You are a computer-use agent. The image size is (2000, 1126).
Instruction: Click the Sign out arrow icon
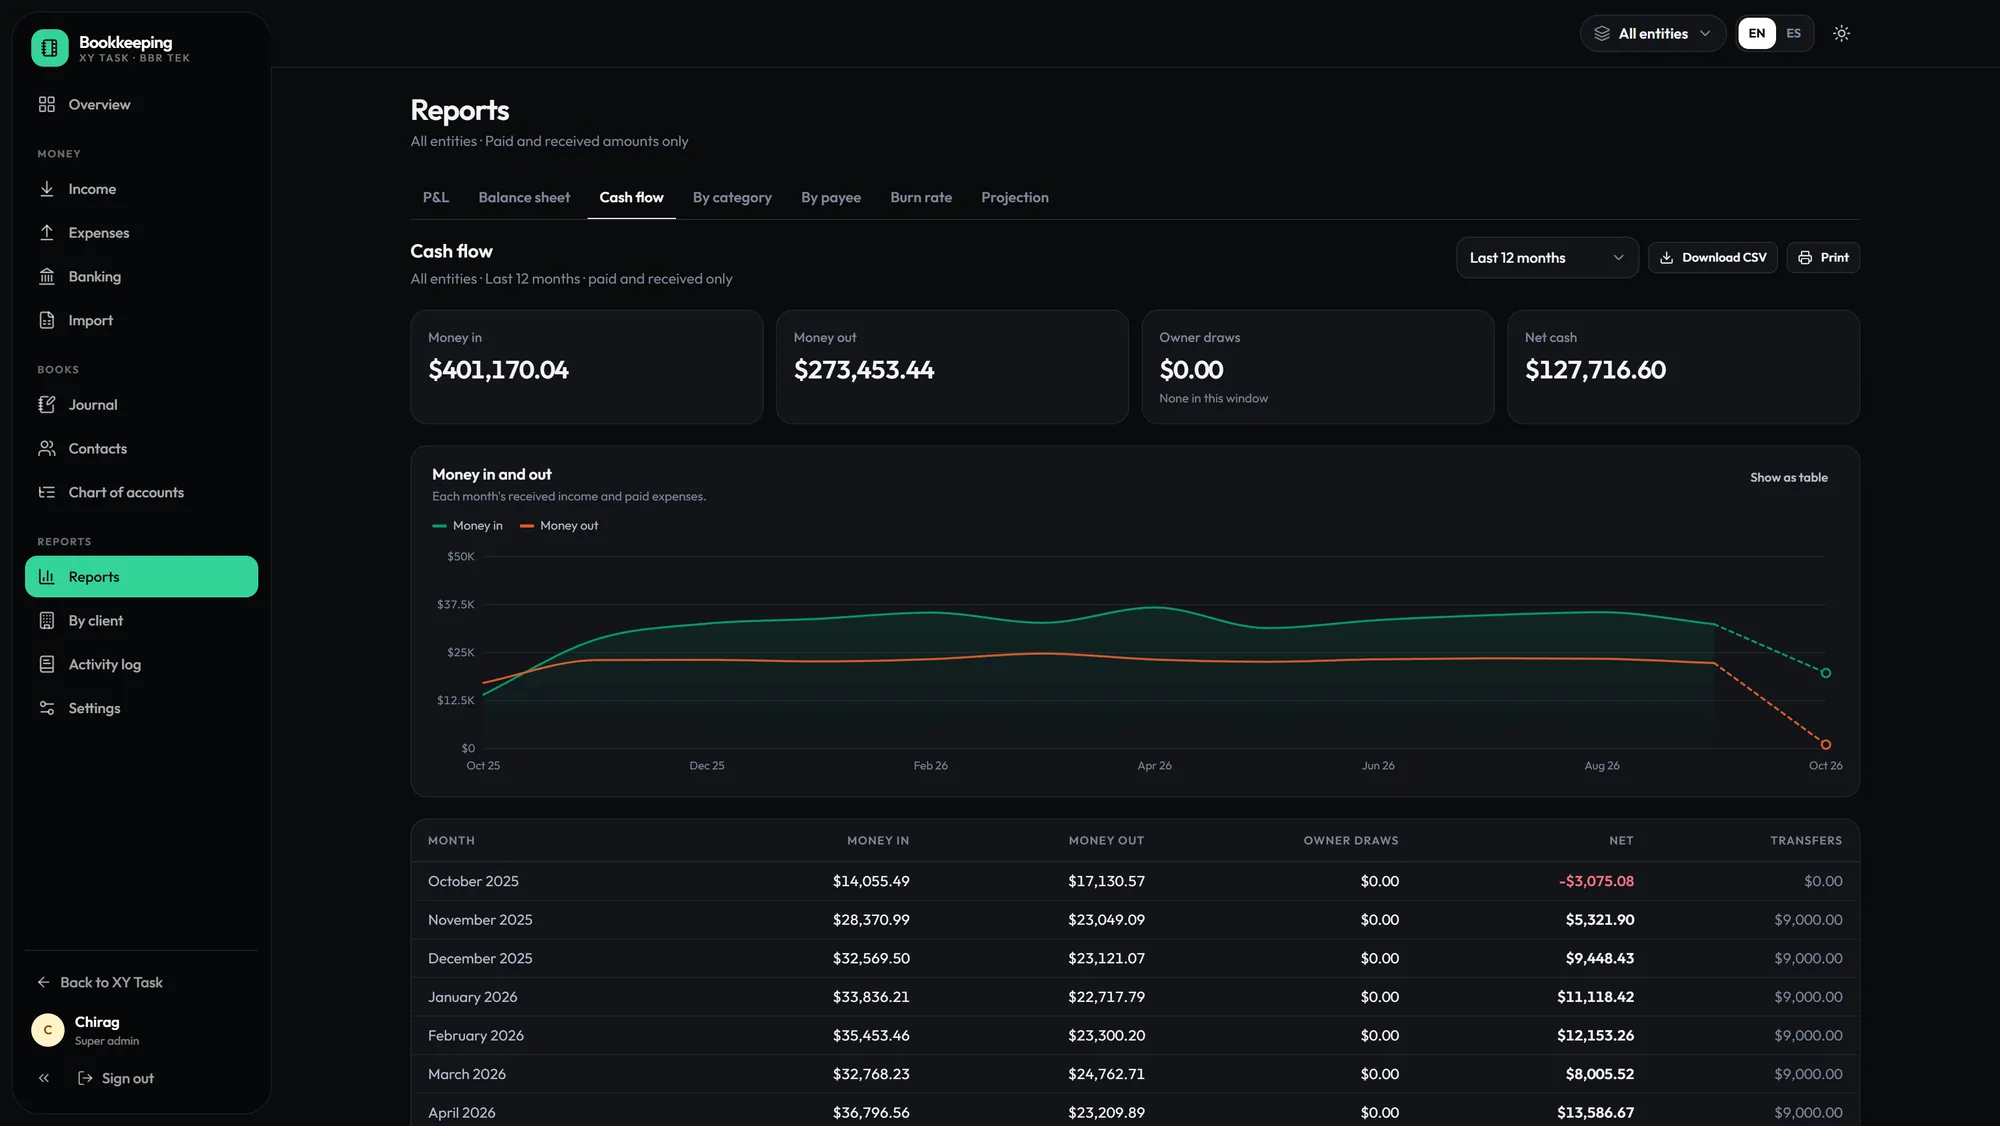[x=85, y=1078]
